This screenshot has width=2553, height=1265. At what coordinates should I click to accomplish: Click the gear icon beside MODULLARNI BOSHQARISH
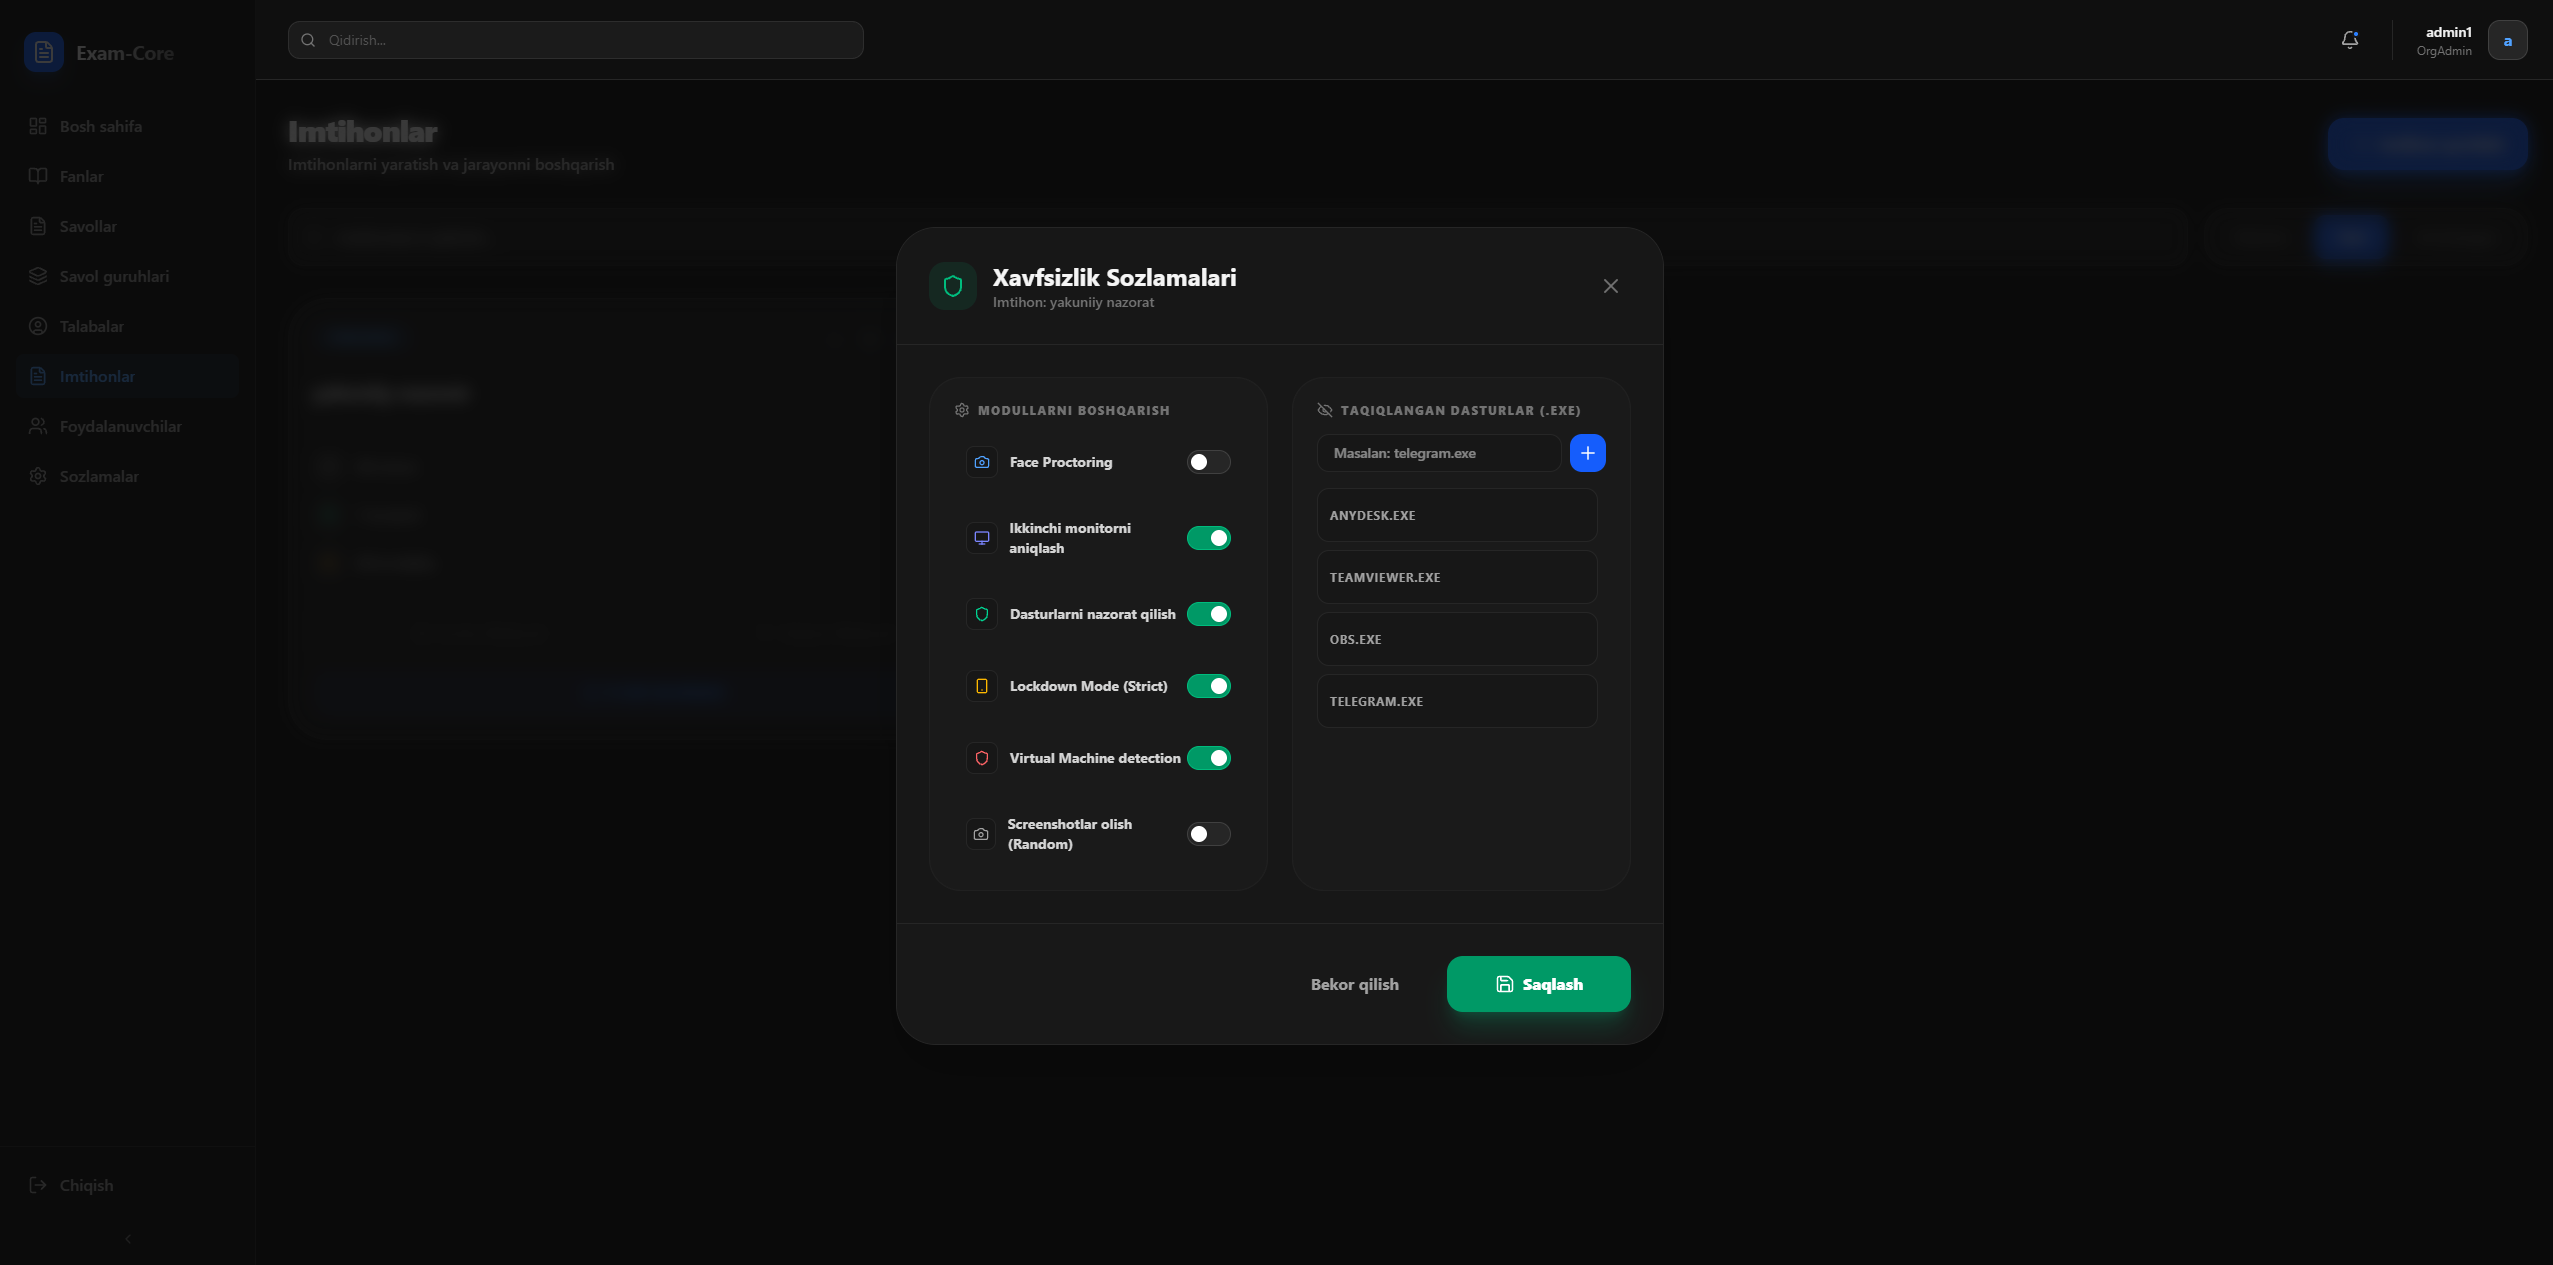(960, 410)
